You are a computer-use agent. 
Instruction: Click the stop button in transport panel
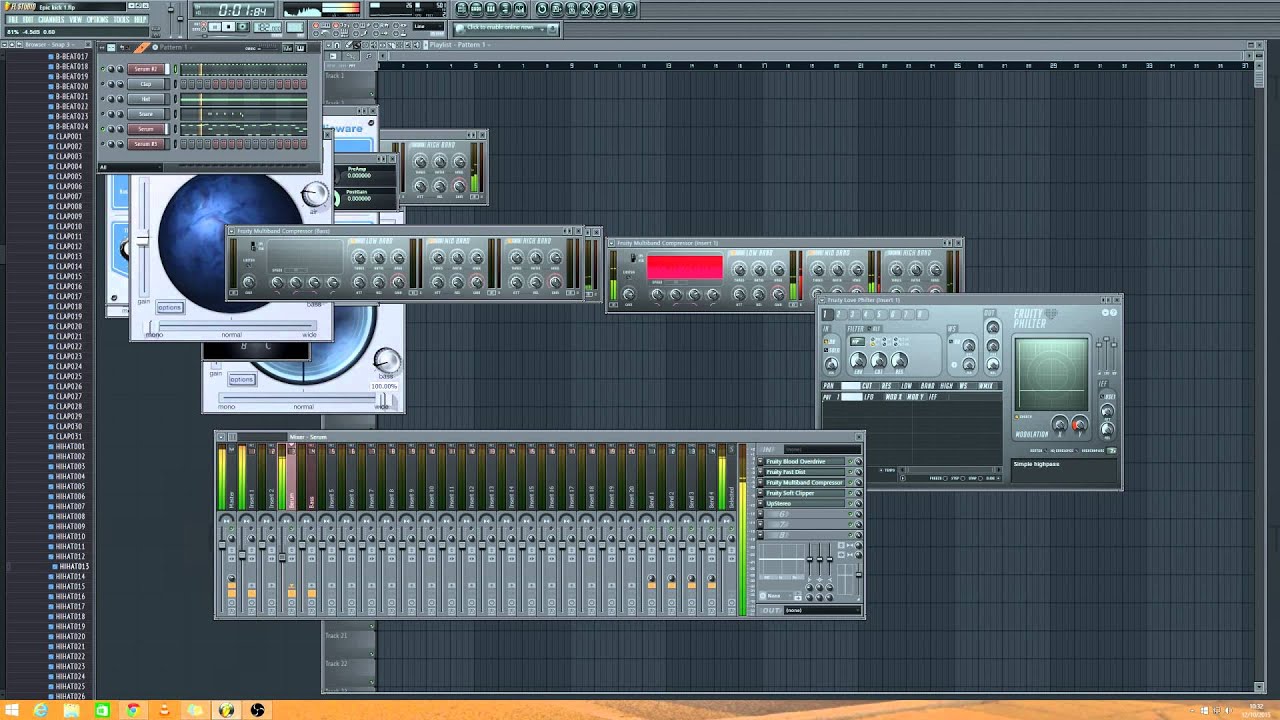228,27
